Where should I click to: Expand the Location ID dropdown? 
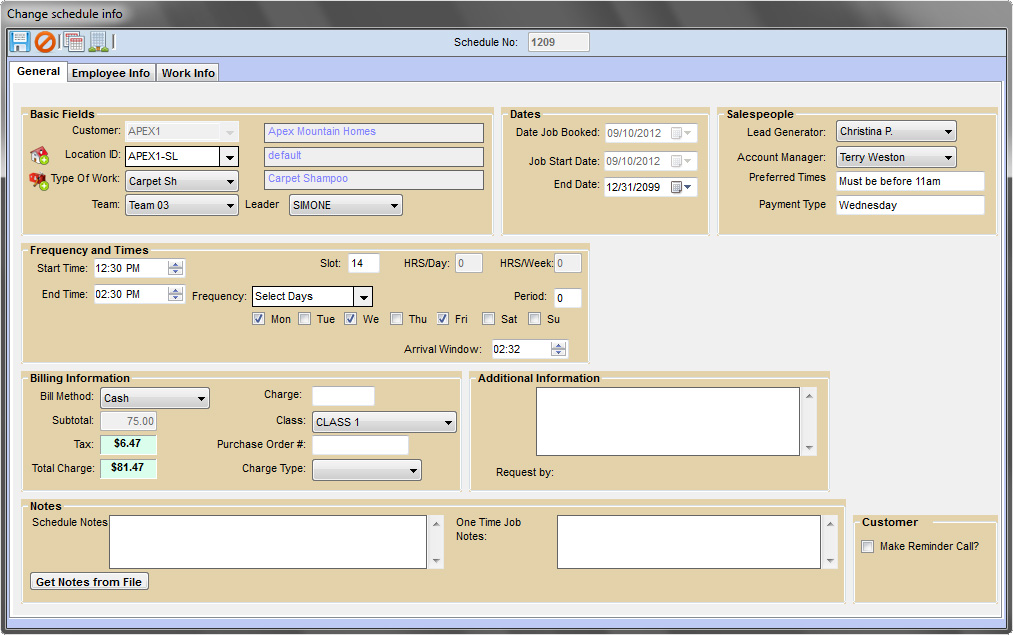pyautogui.click(x=229, y=156)
